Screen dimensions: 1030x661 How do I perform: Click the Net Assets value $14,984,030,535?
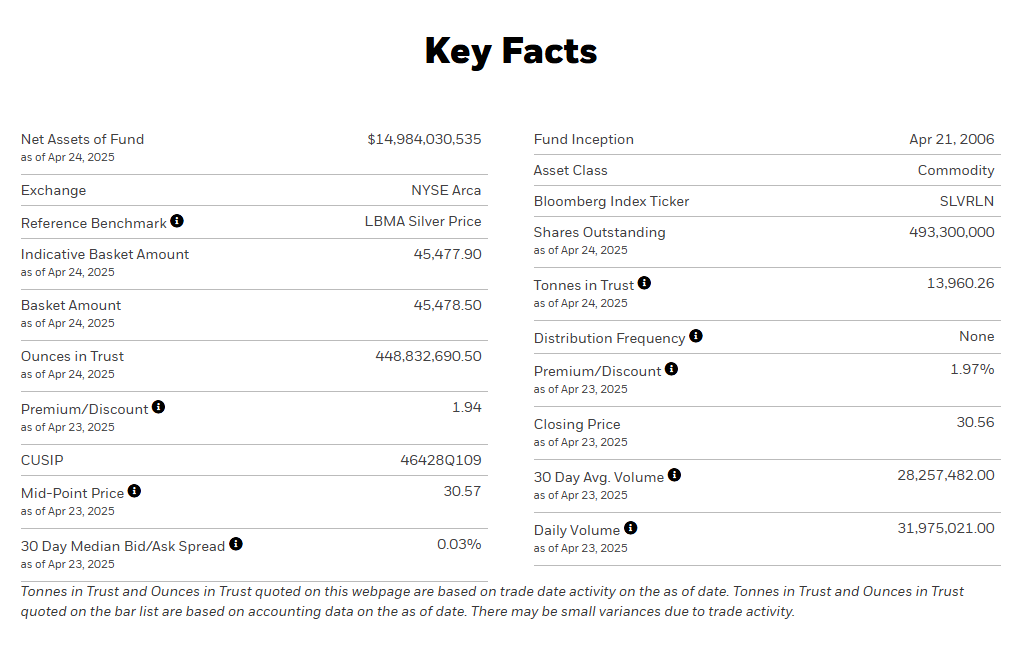tap(424, 140)
